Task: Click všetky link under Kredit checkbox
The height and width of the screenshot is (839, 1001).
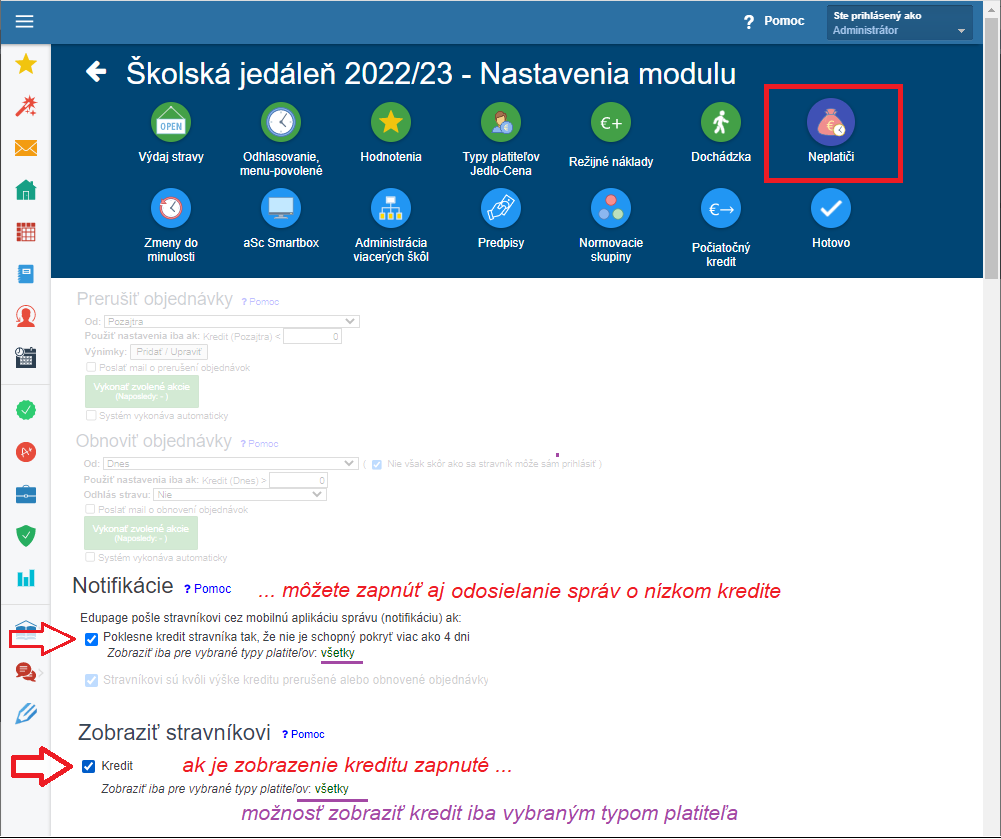Action: (332, 789)
